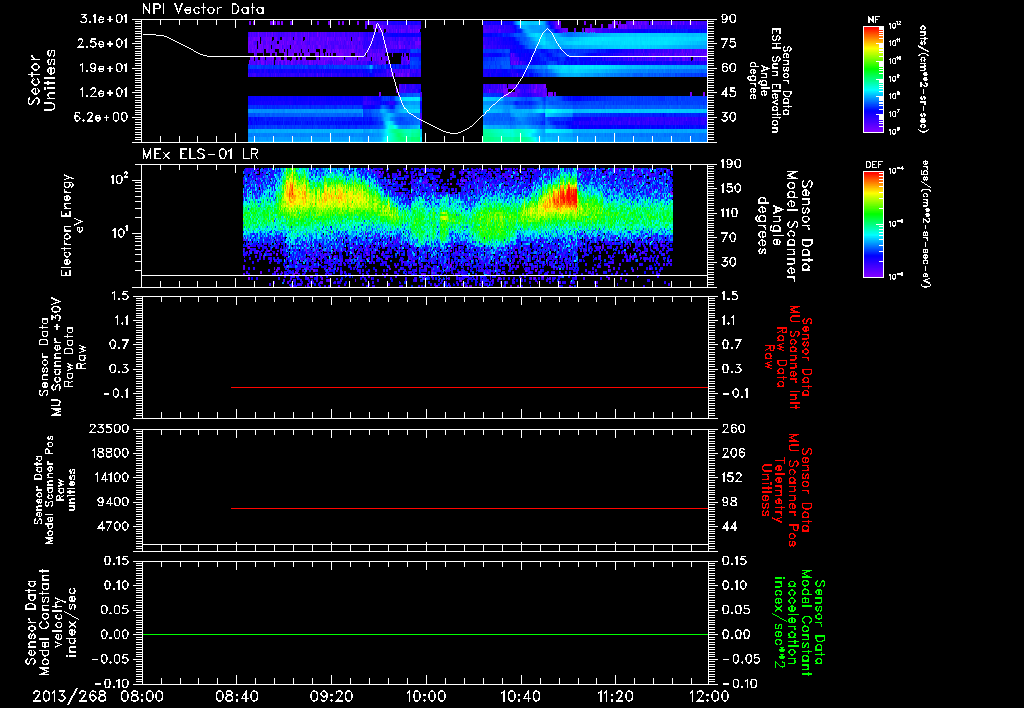Click the 98 telemetry tick label

click(728, 502)
